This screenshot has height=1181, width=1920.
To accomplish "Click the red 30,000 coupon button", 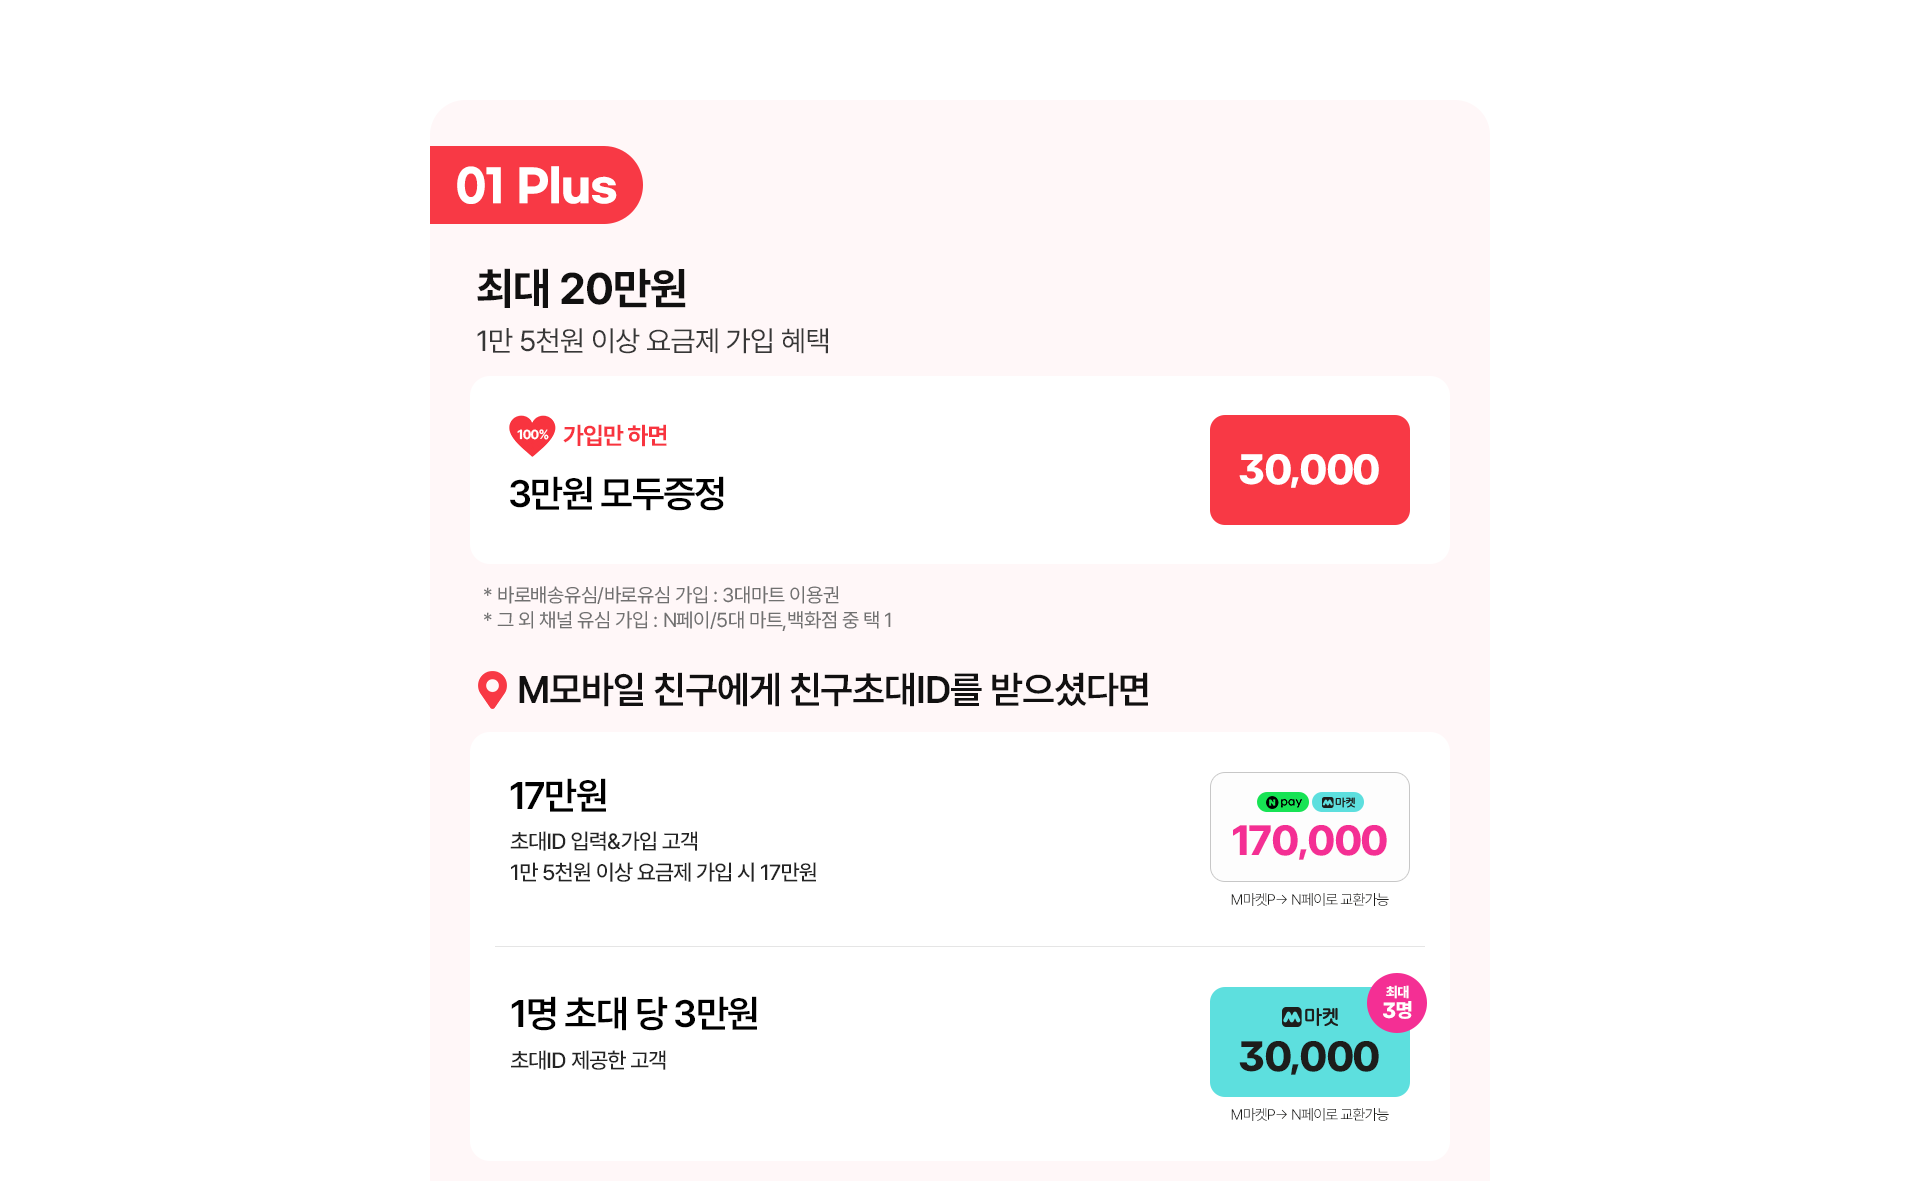I will click(x=1310, y=470).
